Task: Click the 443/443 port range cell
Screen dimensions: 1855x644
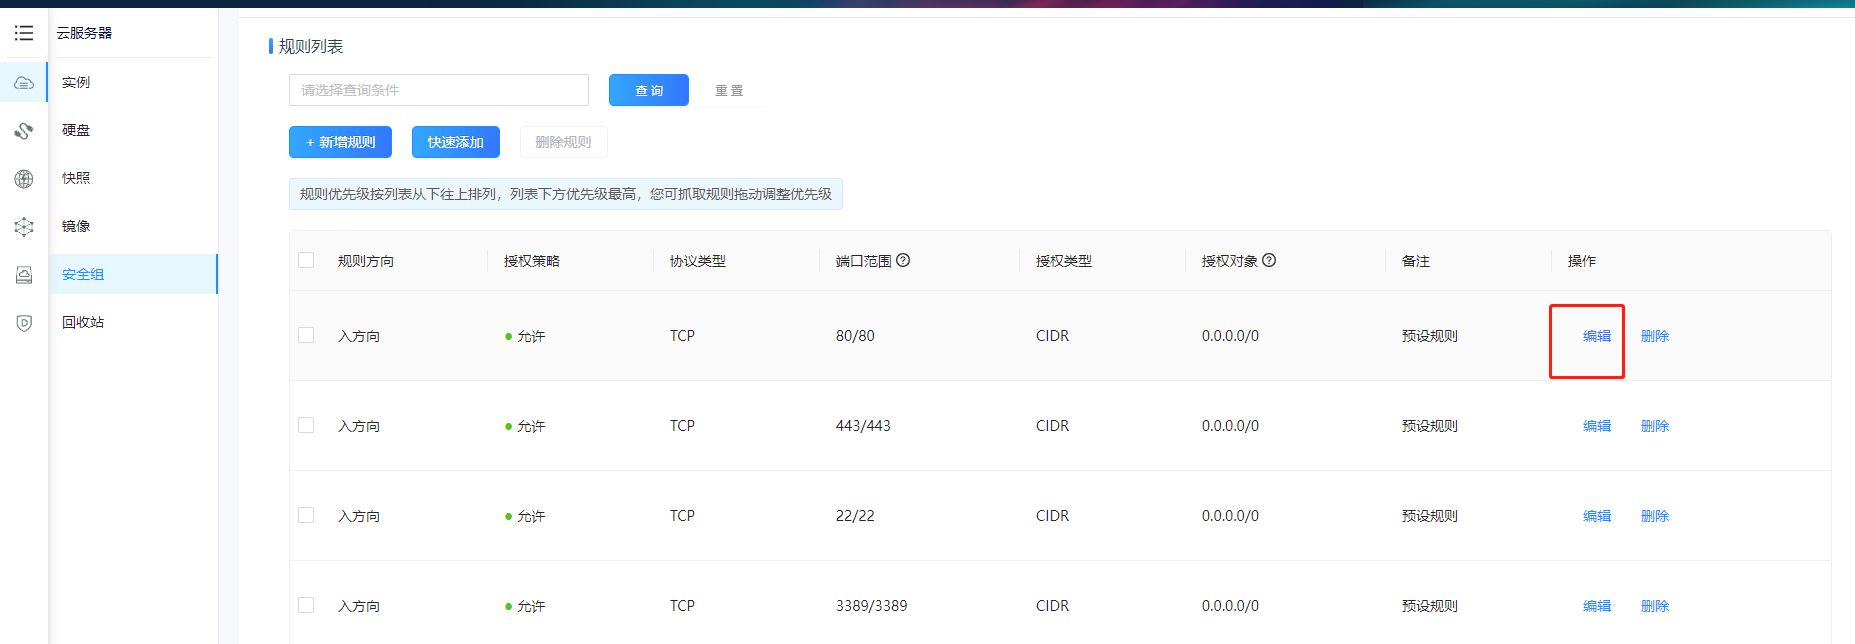Action: (863, 426)
